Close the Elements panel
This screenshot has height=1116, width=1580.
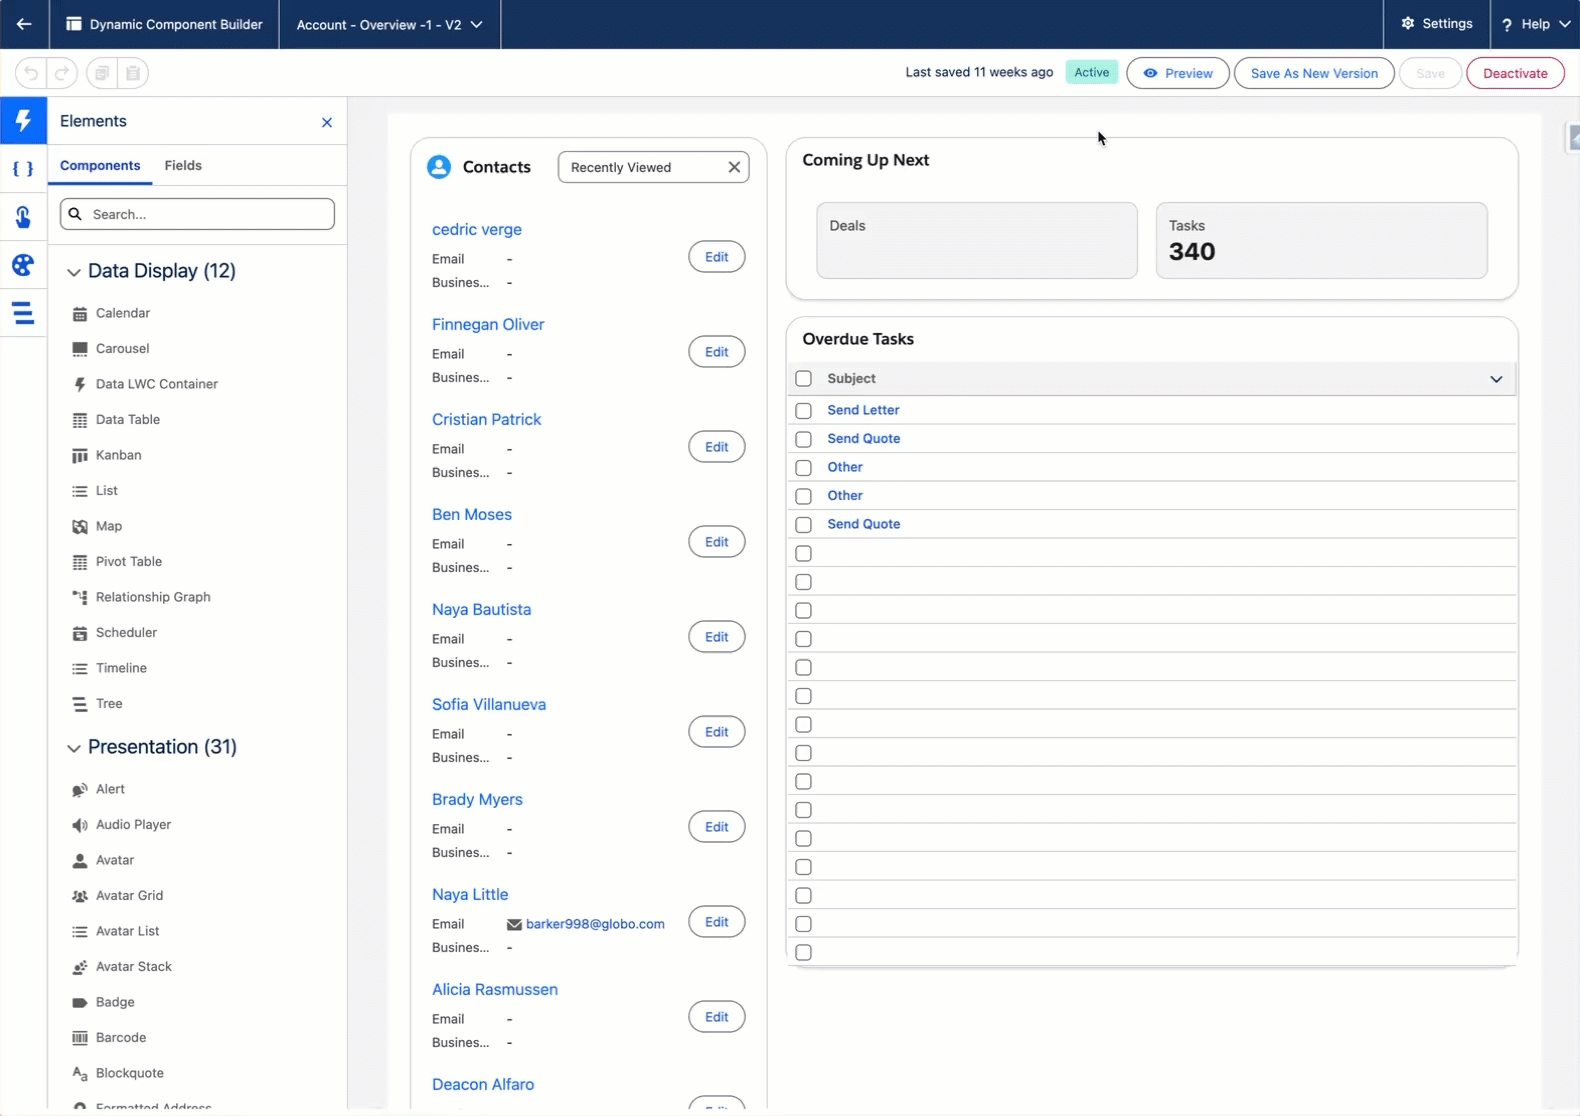(327, 122)
